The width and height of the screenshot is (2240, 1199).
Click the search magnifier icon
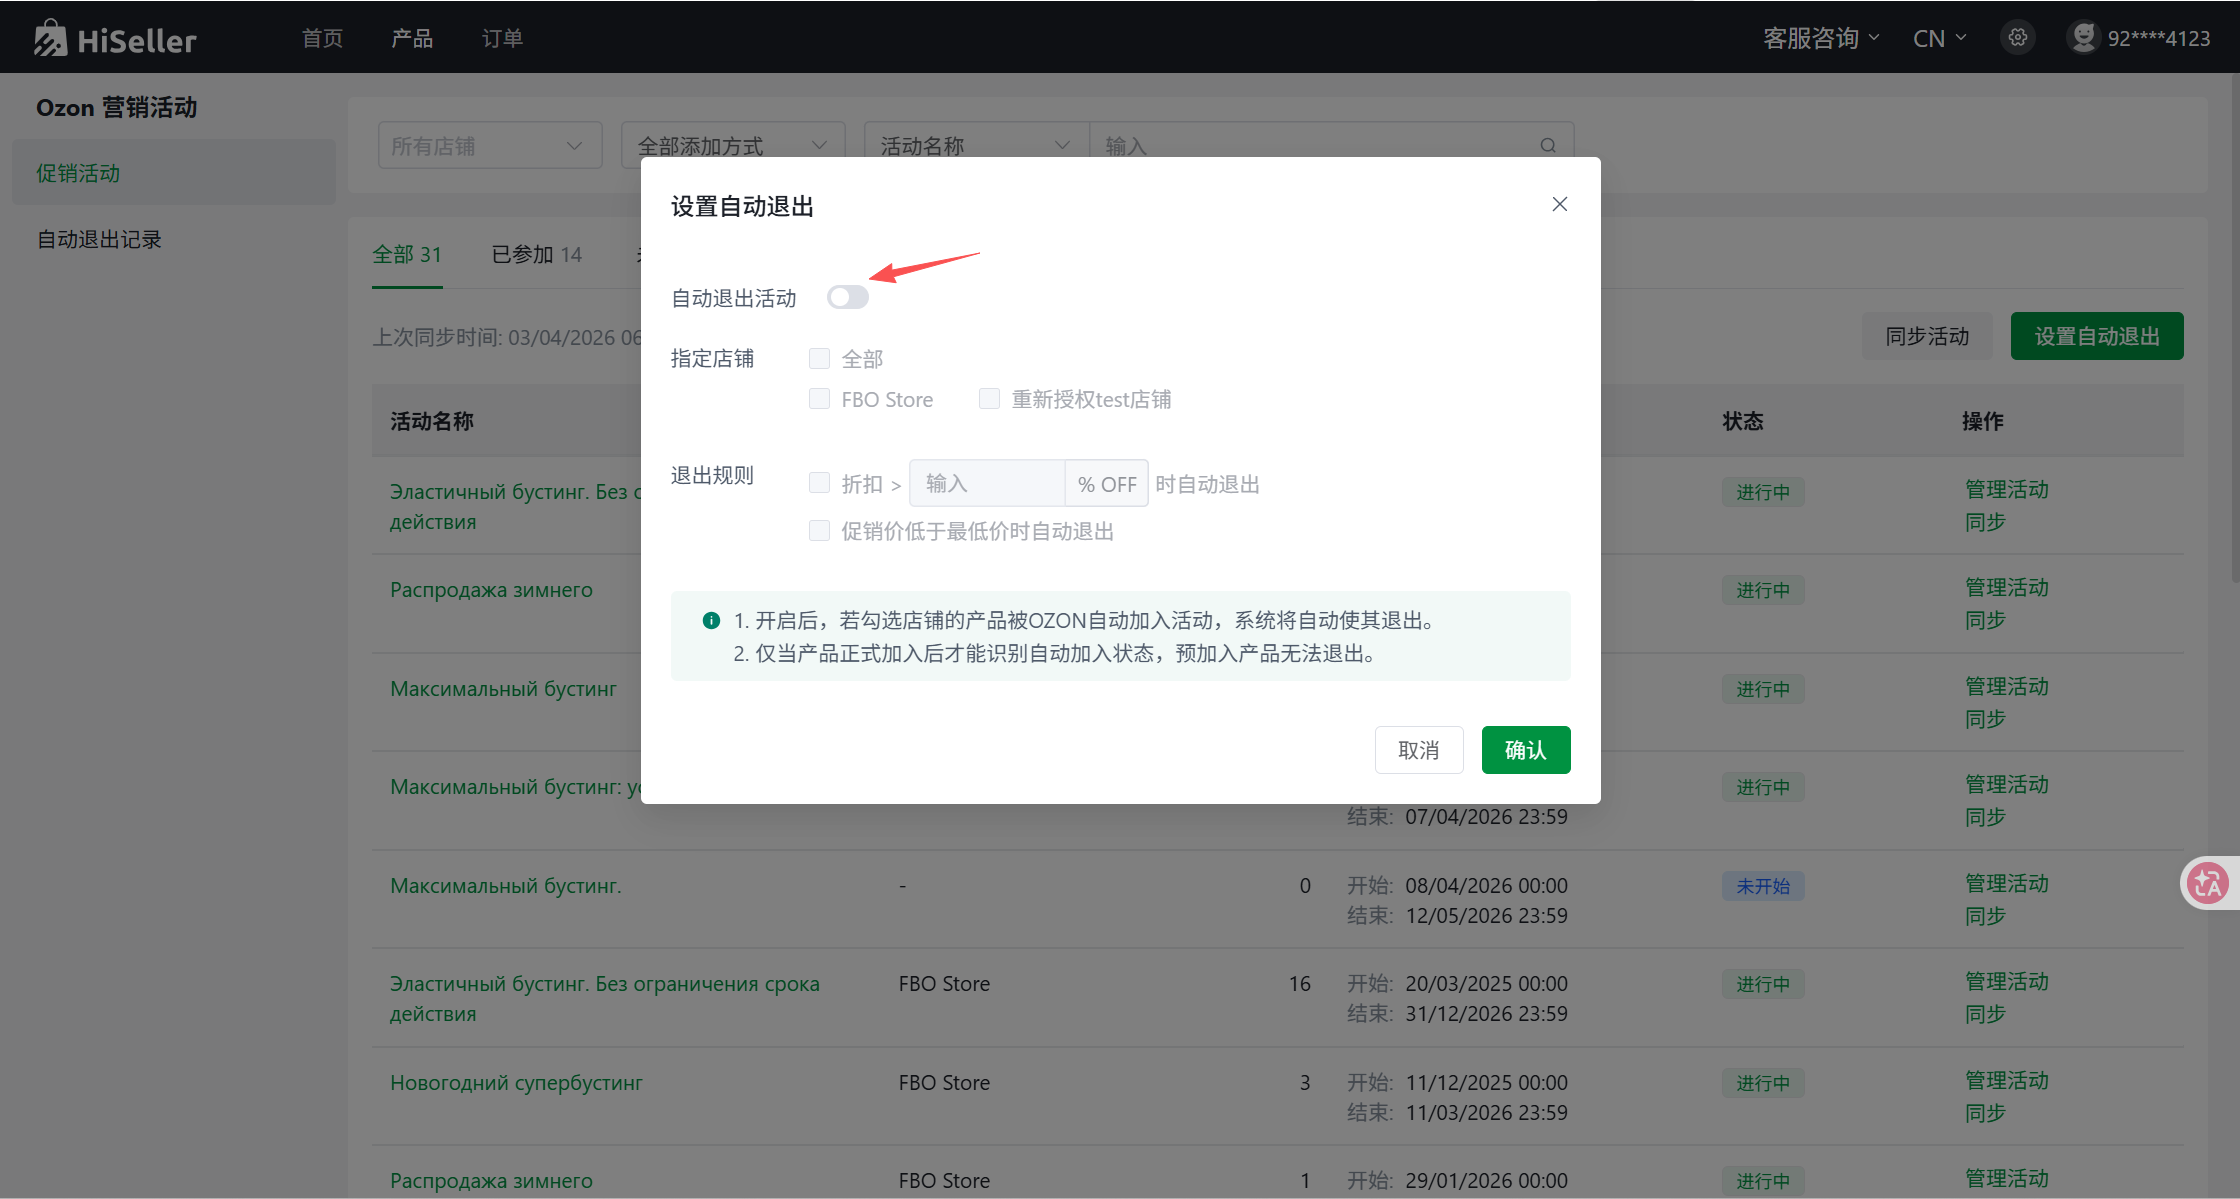(x=1548, y=146)
